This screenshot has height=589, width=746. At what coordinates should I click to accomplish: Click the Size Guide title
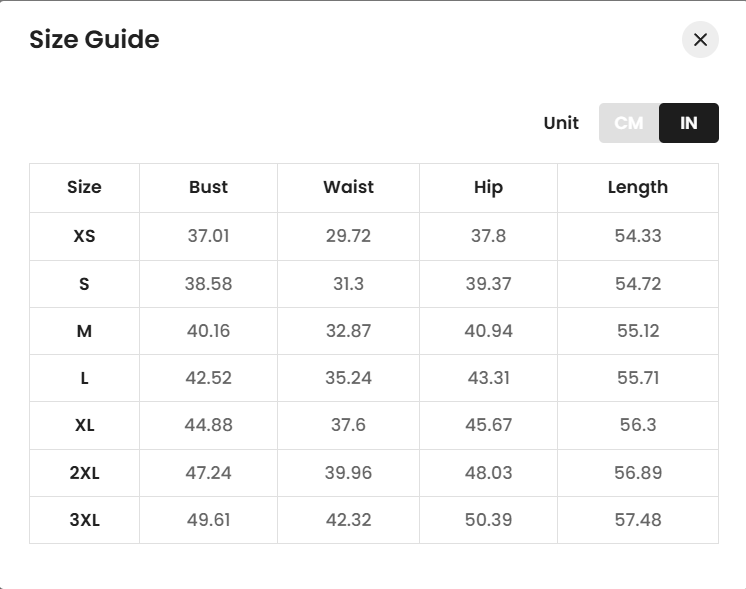(94, 40)
